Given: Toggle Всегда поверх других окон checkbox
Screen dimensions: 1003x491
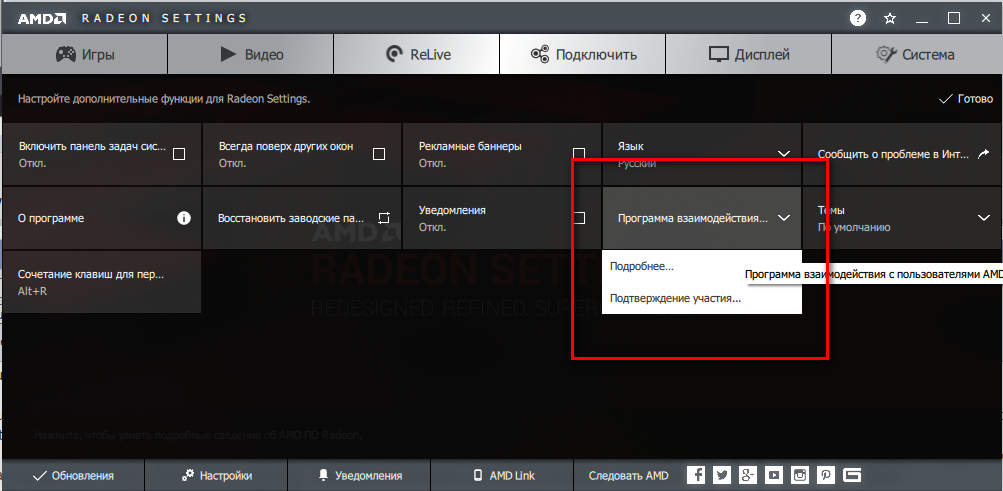Looking at the screenshot, I should (x=379, y=154).
